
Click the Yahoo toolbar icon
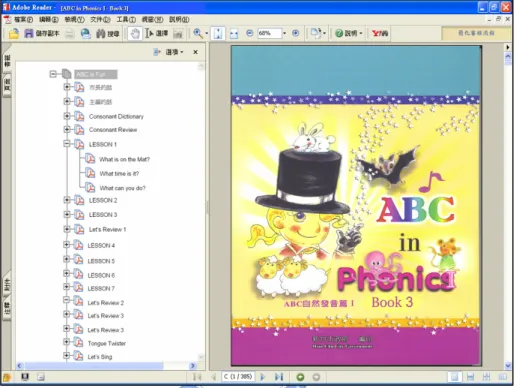pyautogui.click(x=380, y=33)
